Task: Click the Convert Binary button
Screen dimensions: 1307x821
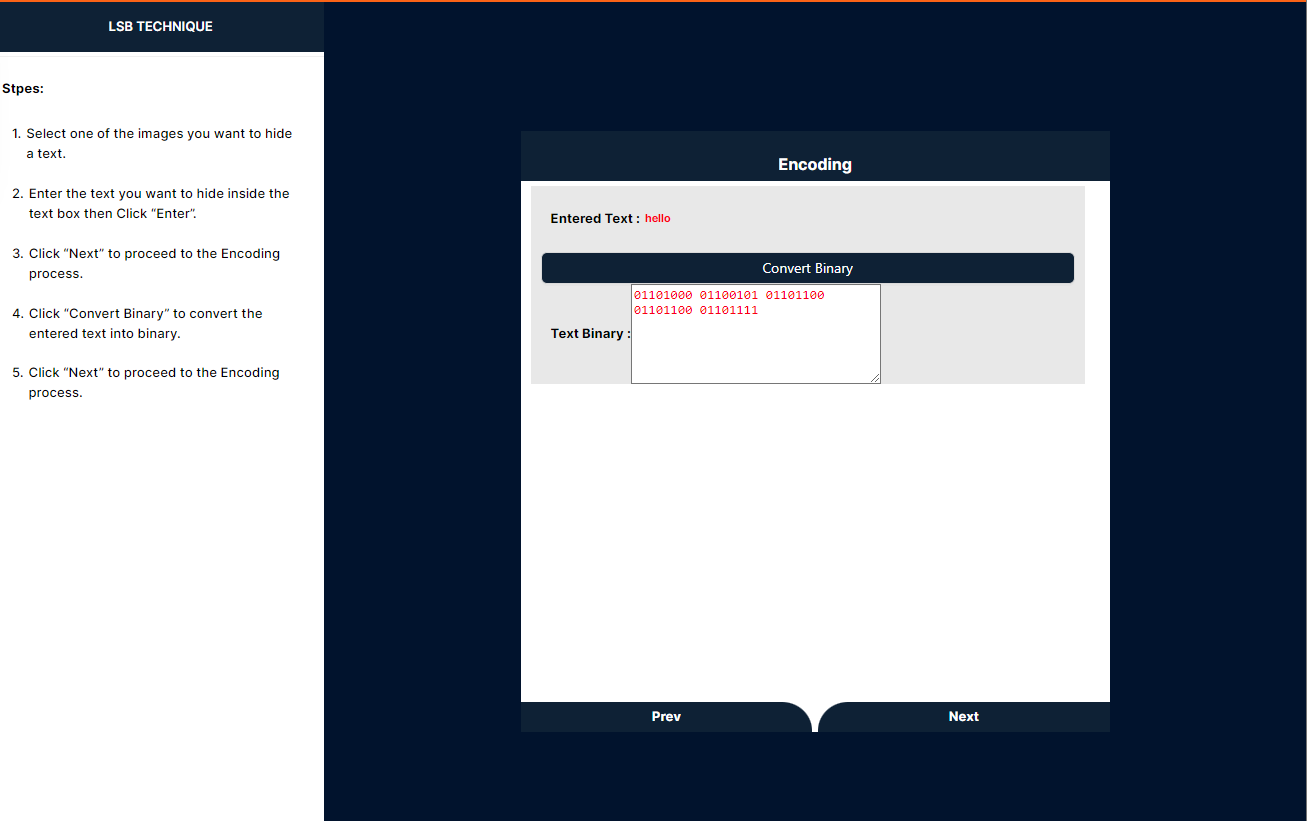Action: [x=807, y=268]
